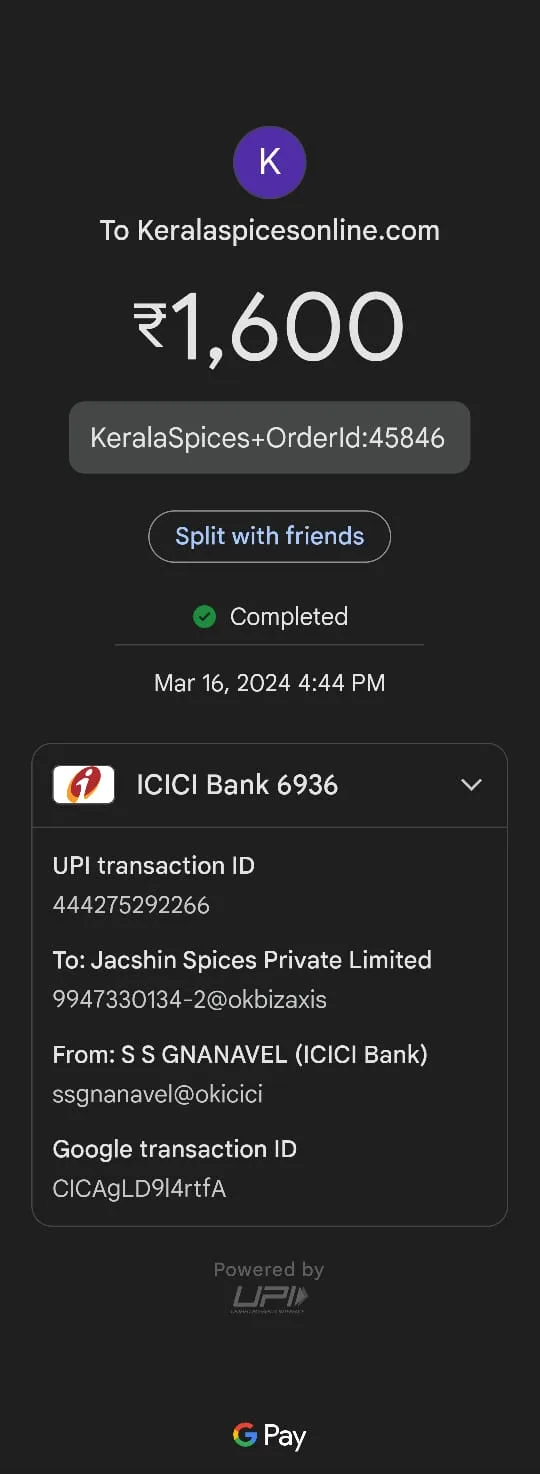
Task: Click the UPI logo at bottom
Action: point(270,1298)
